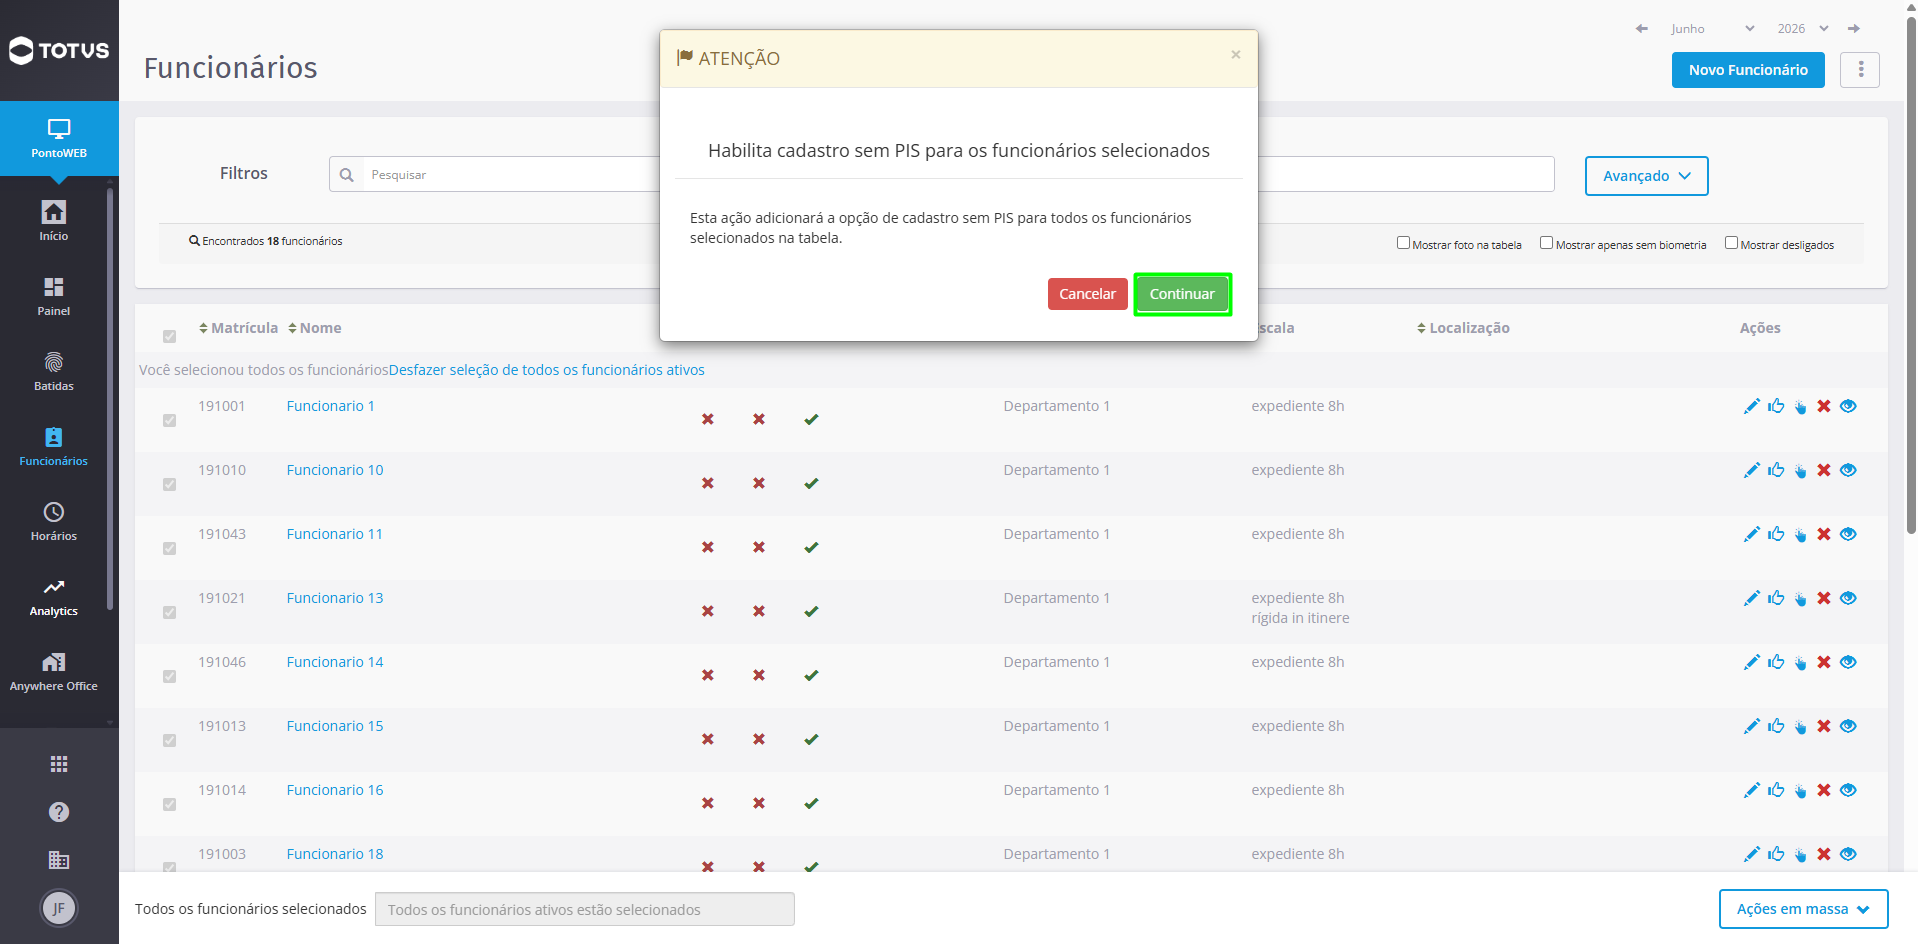Open Anywhere Office in sidebar
1918x944 pixels.
click(x=54, y=672)
